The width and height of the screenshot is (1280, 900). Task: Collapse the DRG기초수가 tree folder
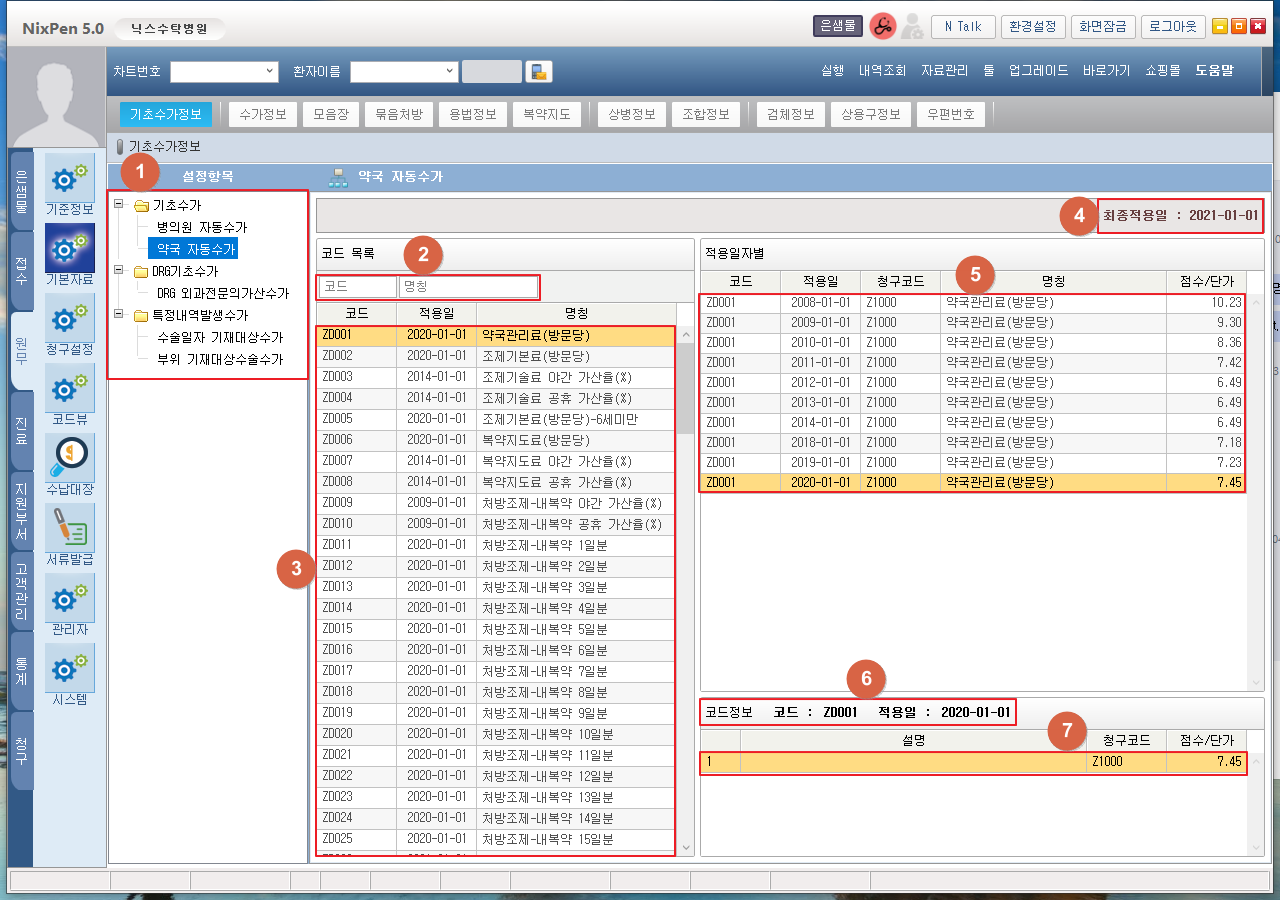pyautogui.click(x=120, y=271)
